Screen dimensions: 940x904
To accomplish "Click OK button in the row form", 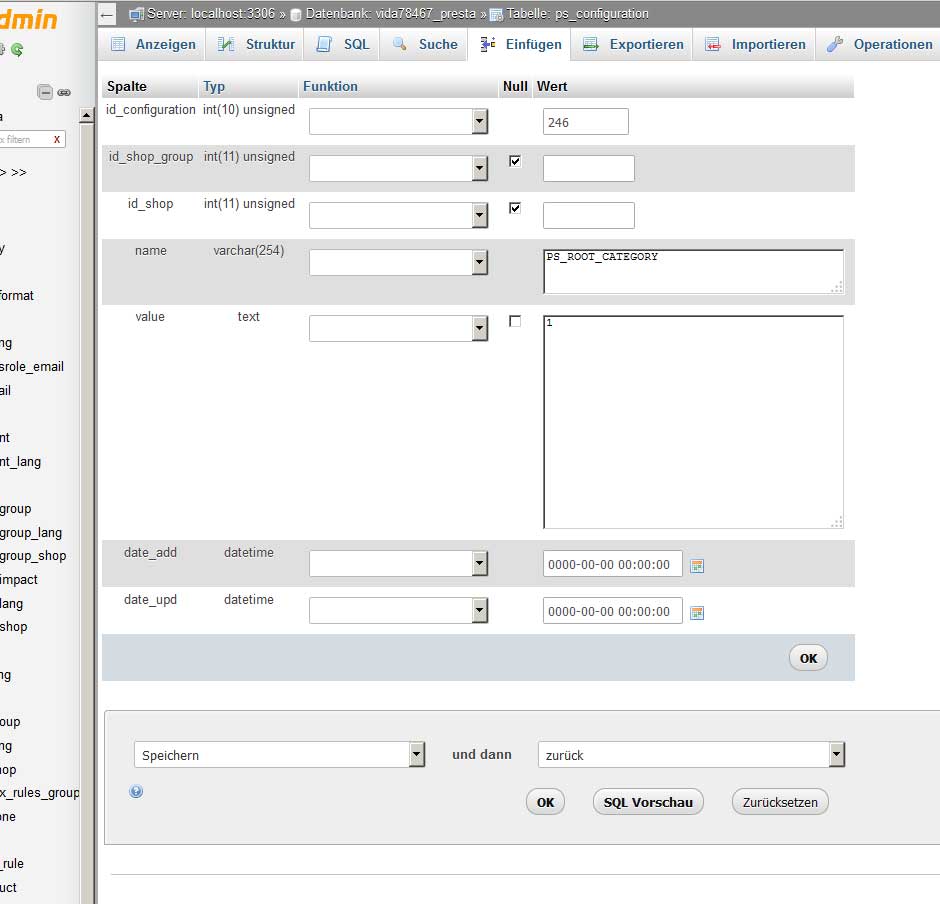I will click(808, 658).
